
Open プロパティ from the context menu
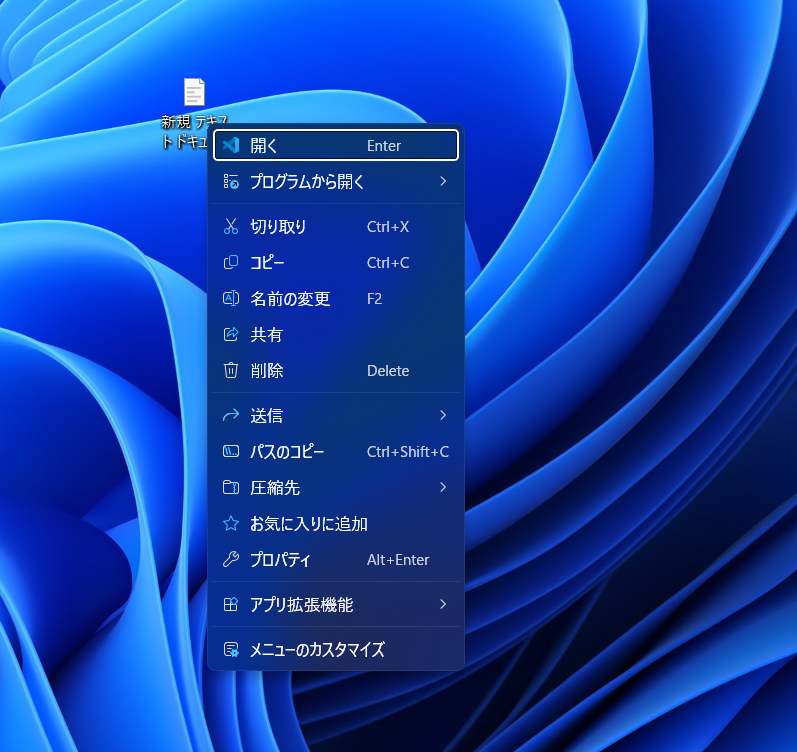(336, 560)
